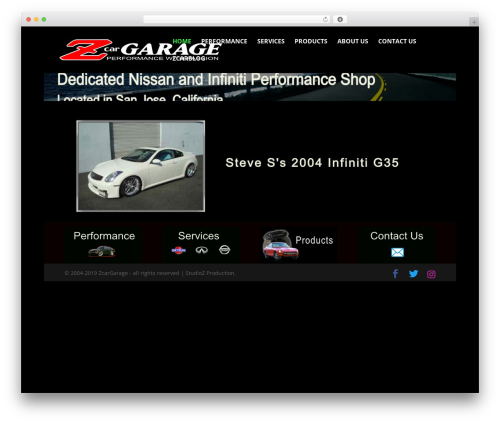Screen dimensions: 500x423
Task: Click the Dedicated Nissan and Infiniti banner
Action: point(250,87)
